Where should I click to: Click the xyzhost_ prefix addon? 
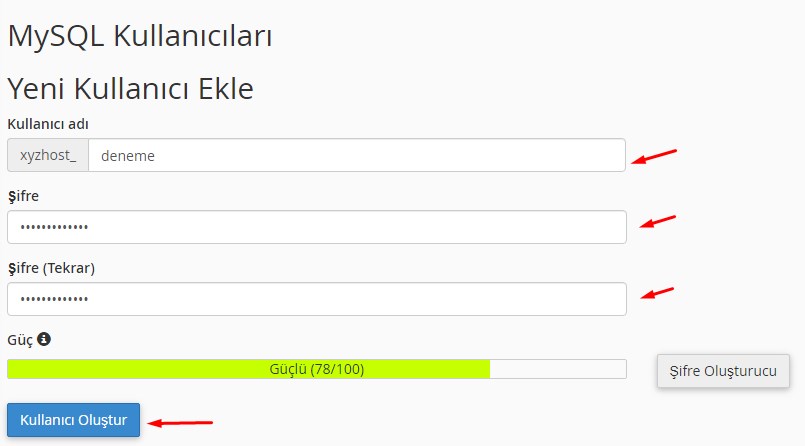[48, 155]
